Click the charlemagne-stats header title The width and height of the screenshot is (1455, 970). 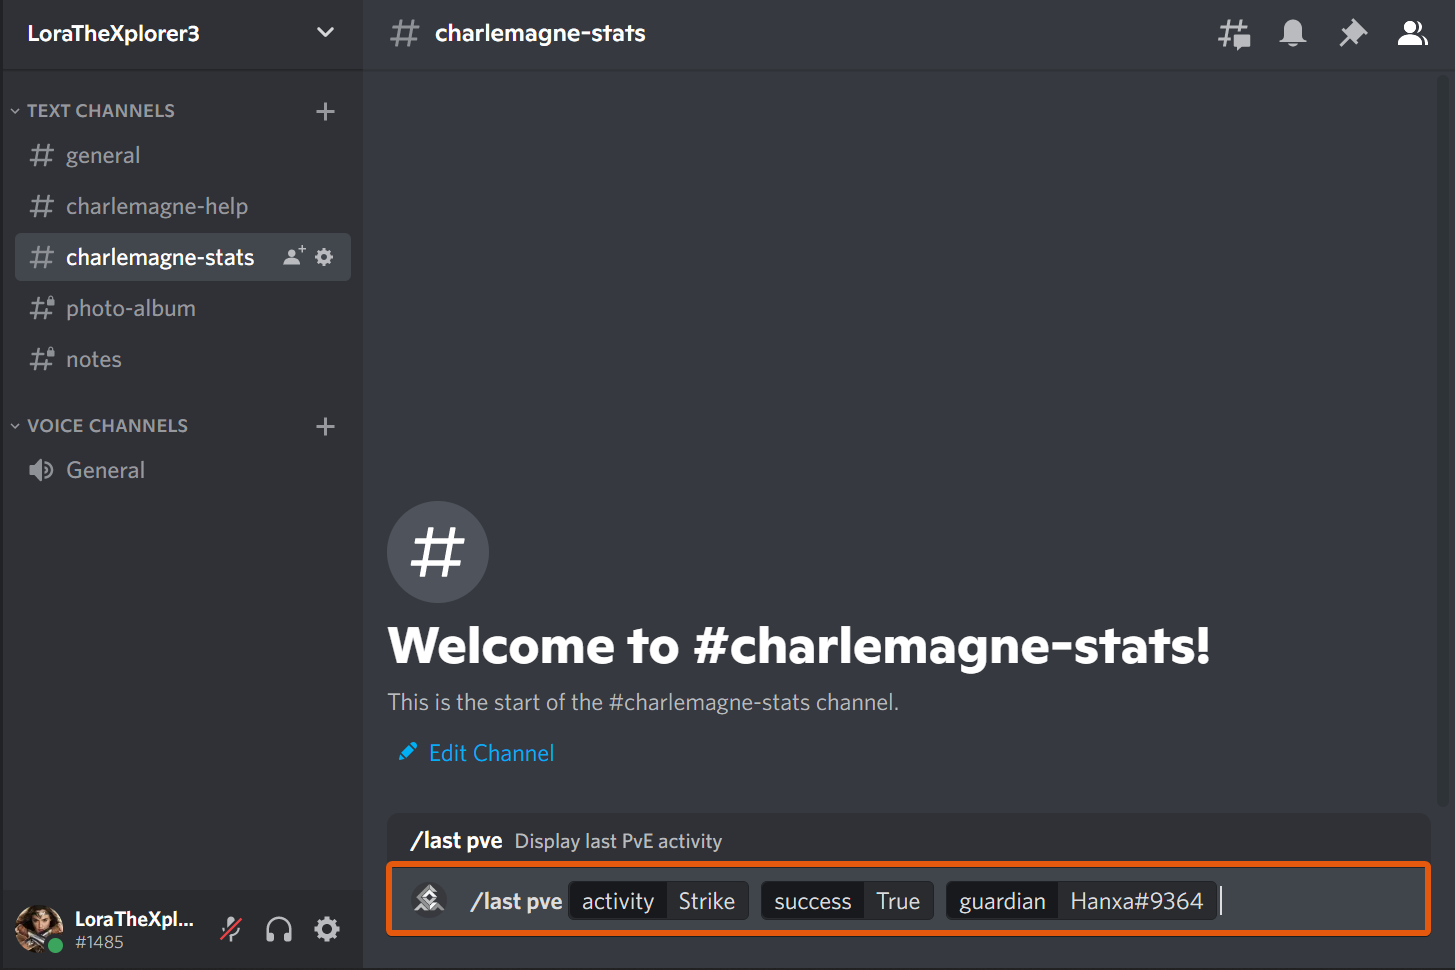pyautogui.click(x=540, y=33)
